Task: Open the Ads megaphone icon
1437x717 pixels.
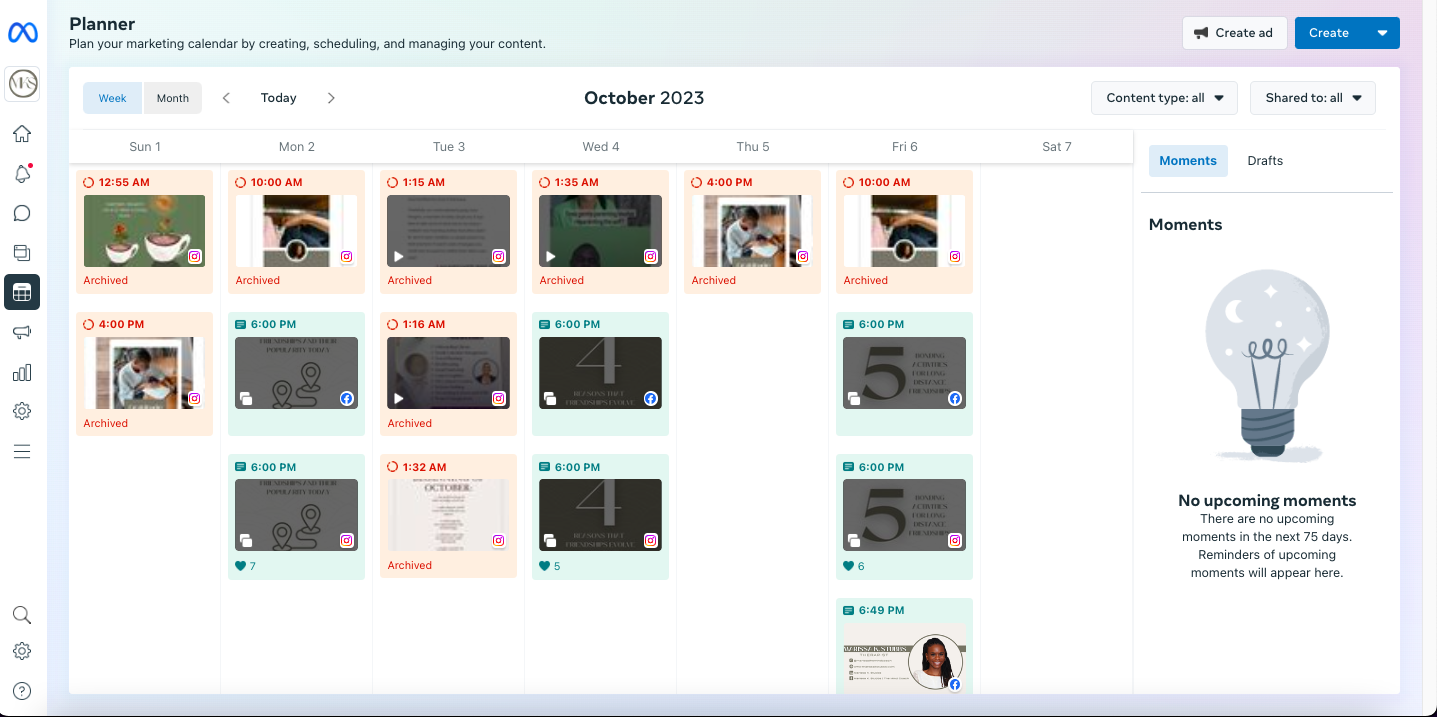Action: click(22, 332)
